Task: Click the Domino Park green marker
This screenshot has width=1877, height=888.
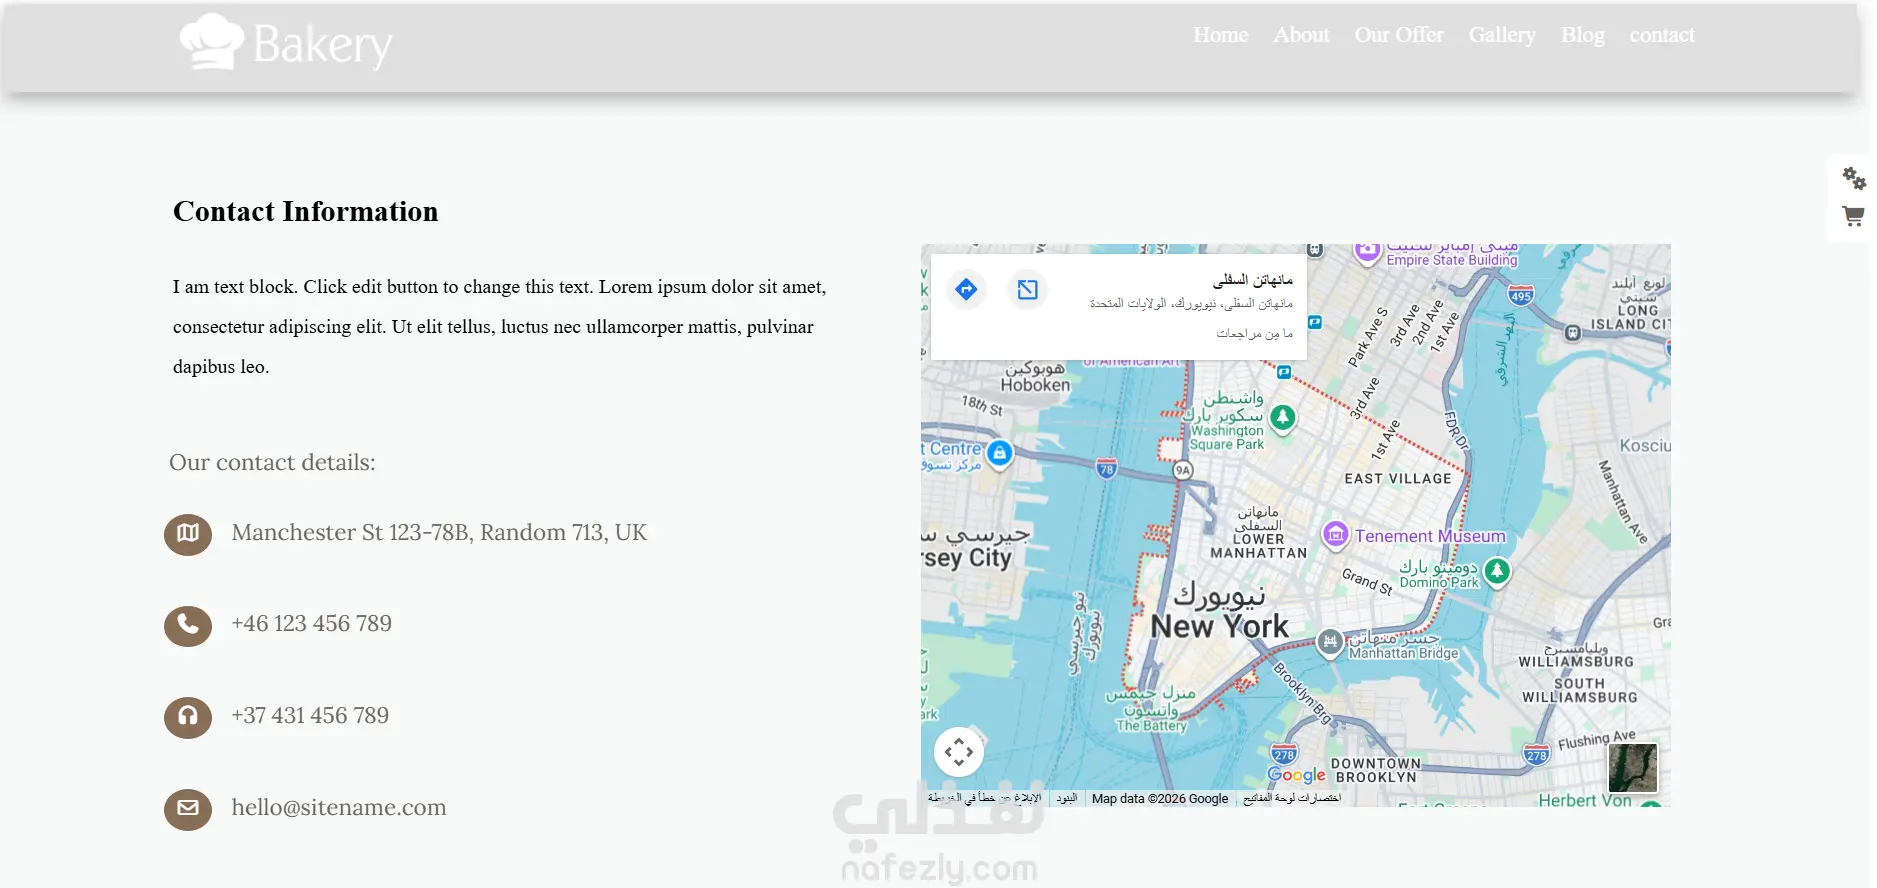Action: tap(1497, 571)
